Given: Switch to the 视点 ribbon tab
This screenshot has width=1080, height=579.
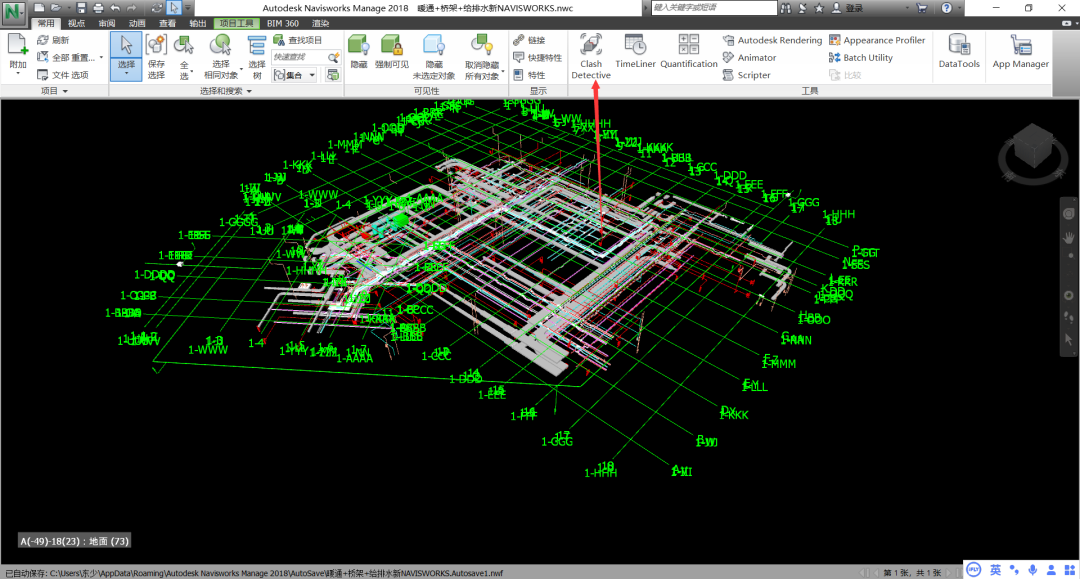Looking at the screenshot, I should (x=76, y=23).
